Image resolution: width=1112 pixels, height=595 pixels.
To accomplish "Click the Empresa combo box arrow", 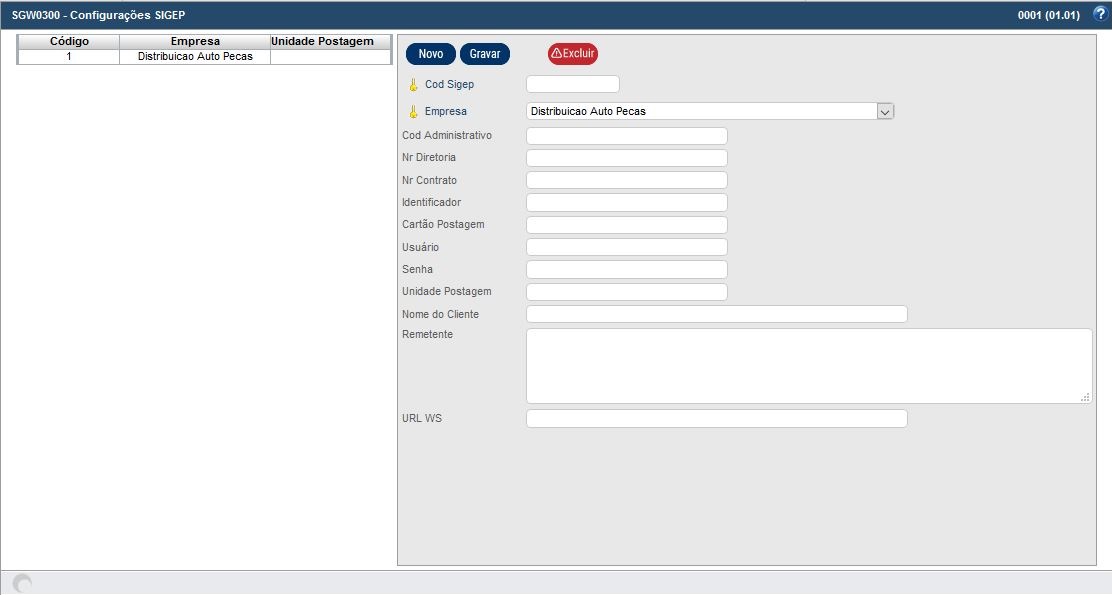I will click(884, 110).
